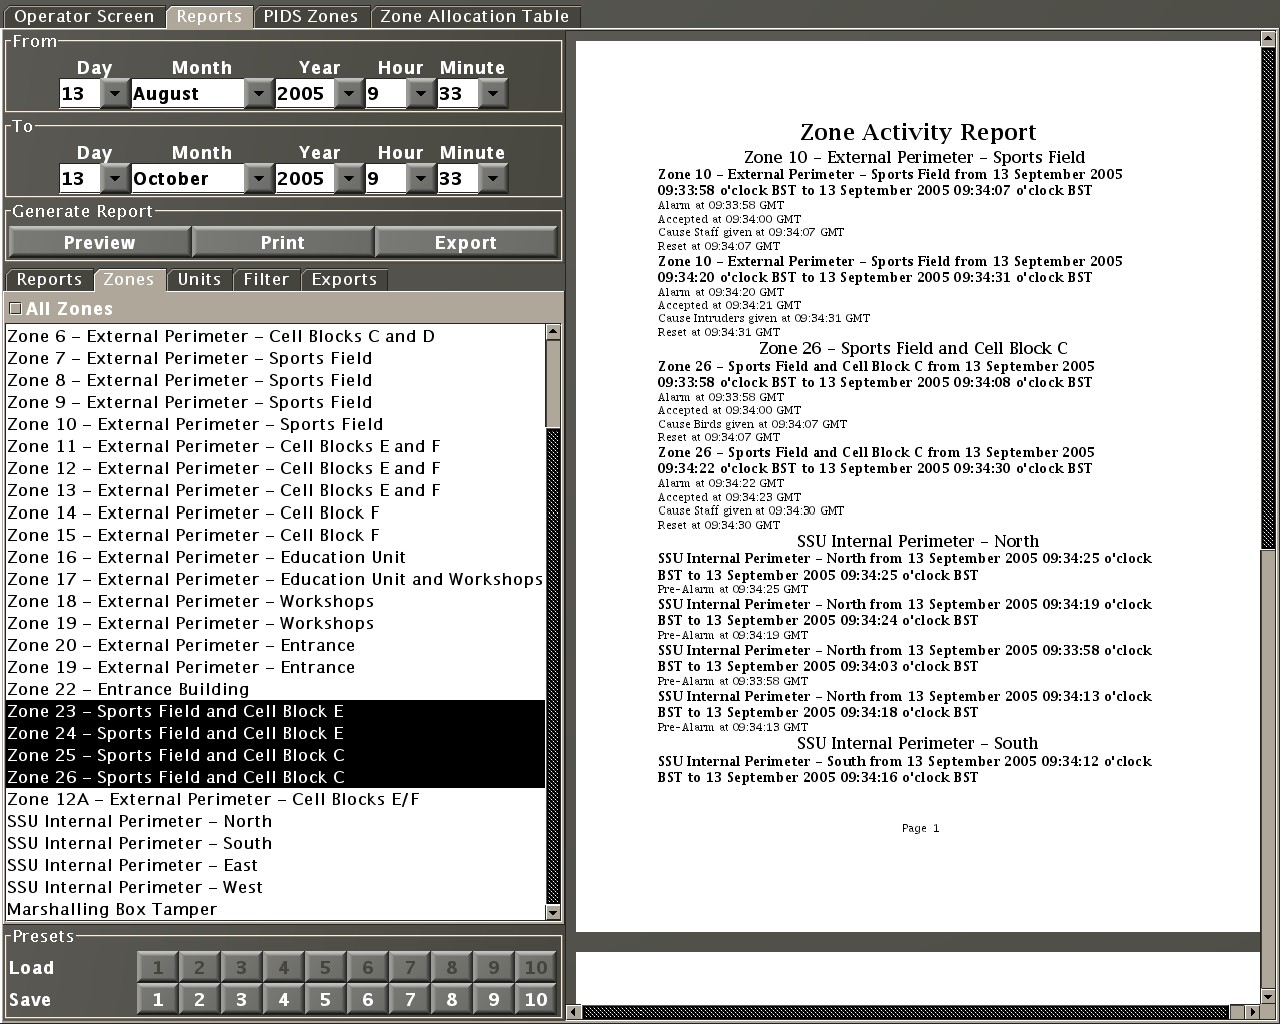The height and width of the screenshot is (1024, 1280).
Task: Open the PIDS Zones tab
Action: point(311,16)
